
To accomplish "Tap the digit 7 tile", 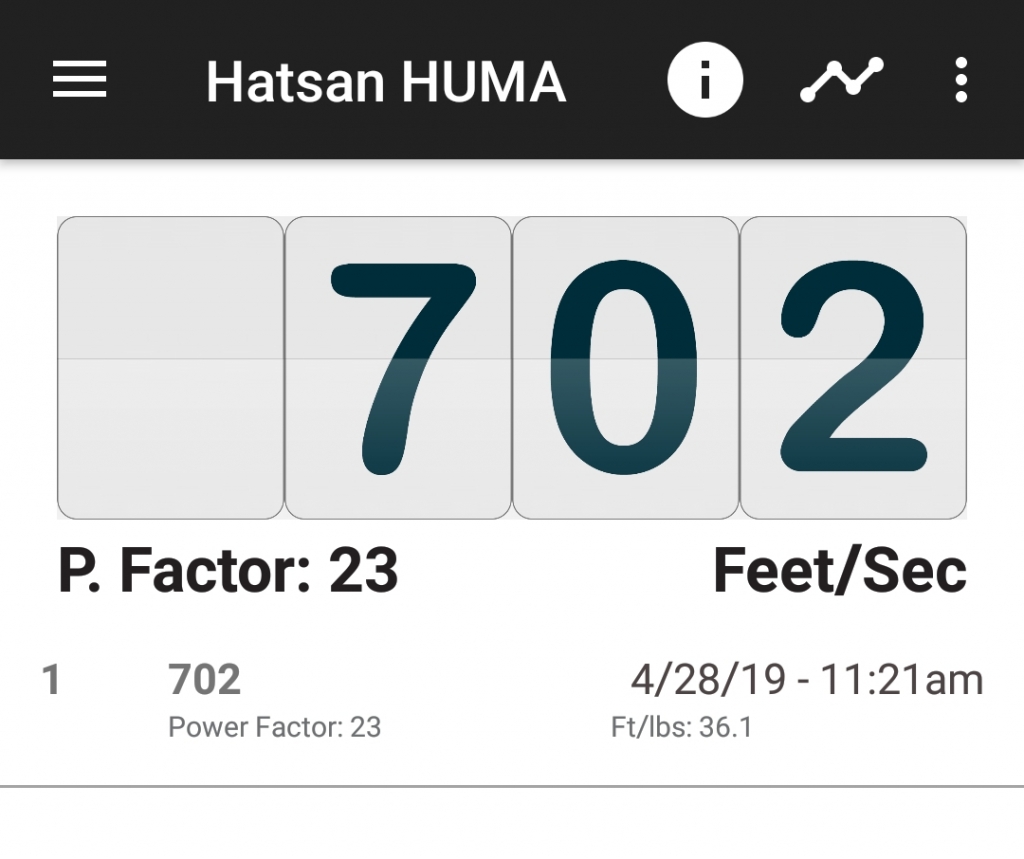I will (398, 368).
